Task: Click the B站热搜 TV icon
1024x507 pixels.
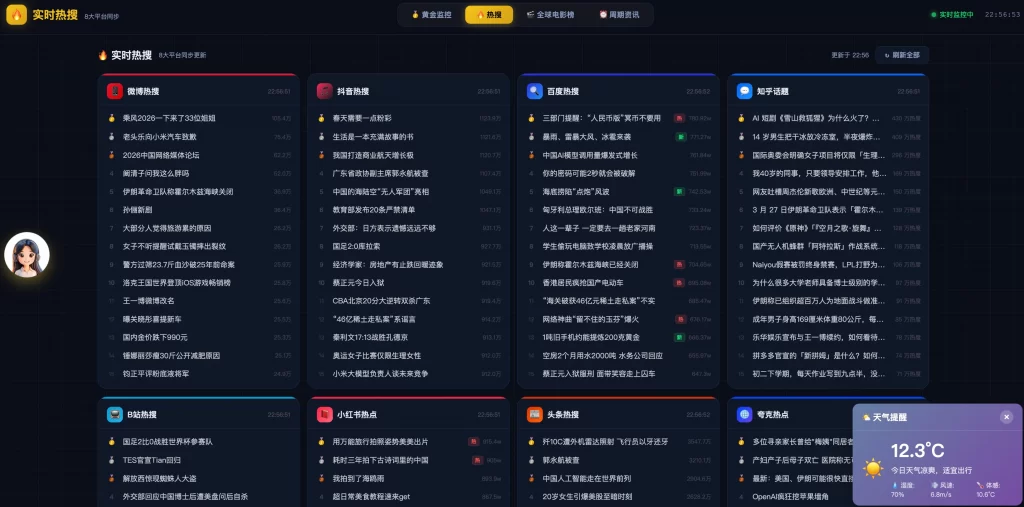Action: 115,414
